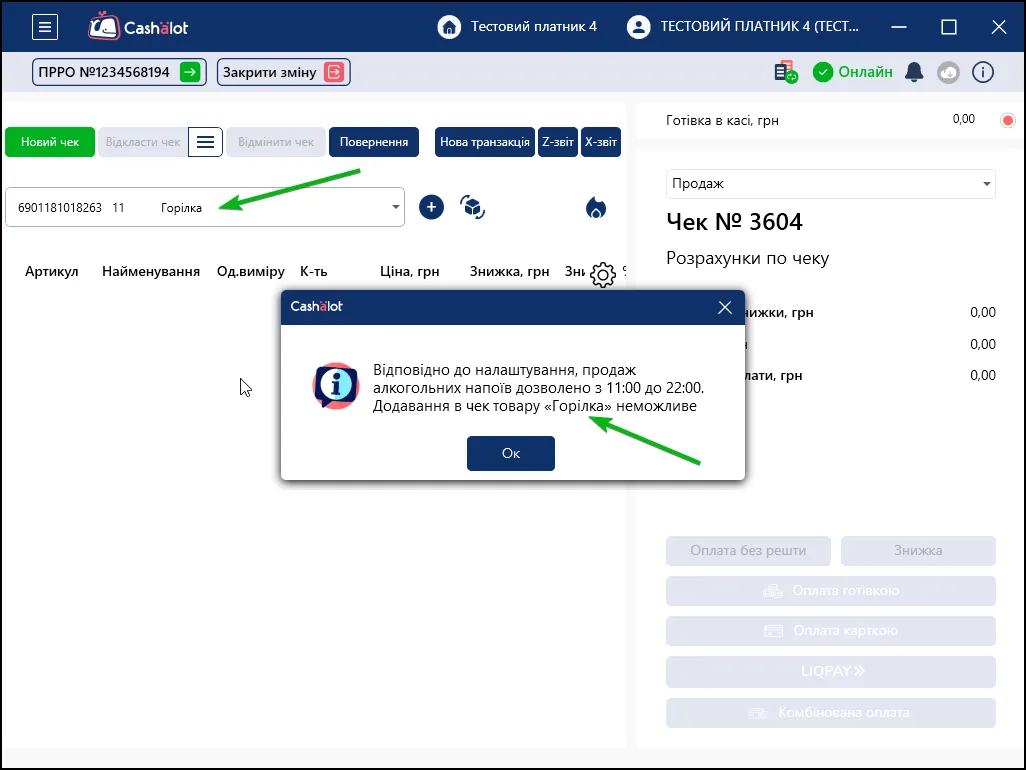1026x770 pixels.
Task: Open Повернення
Action: point(374,142)
